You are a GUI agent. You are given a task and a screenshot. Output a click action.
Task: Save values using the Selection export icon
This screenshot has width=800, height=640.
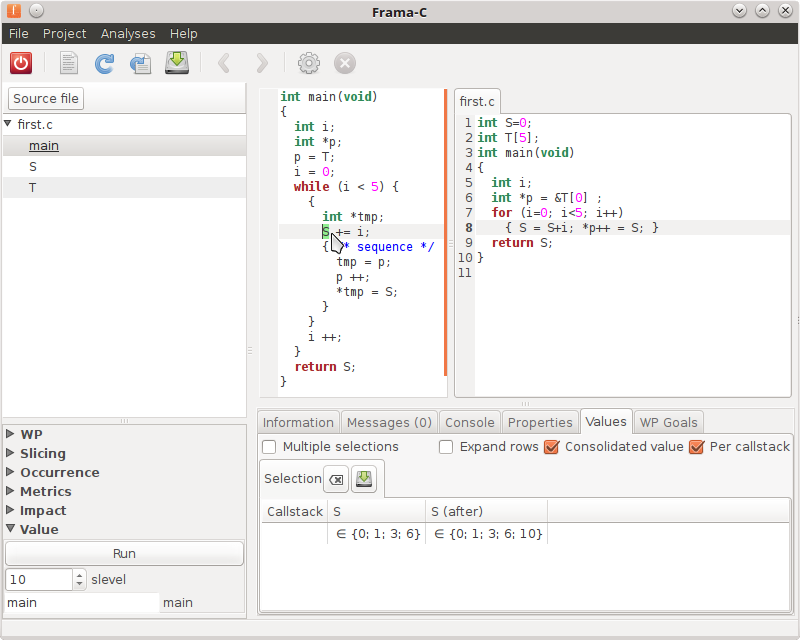pyautogui.click(x=364, y=479)
